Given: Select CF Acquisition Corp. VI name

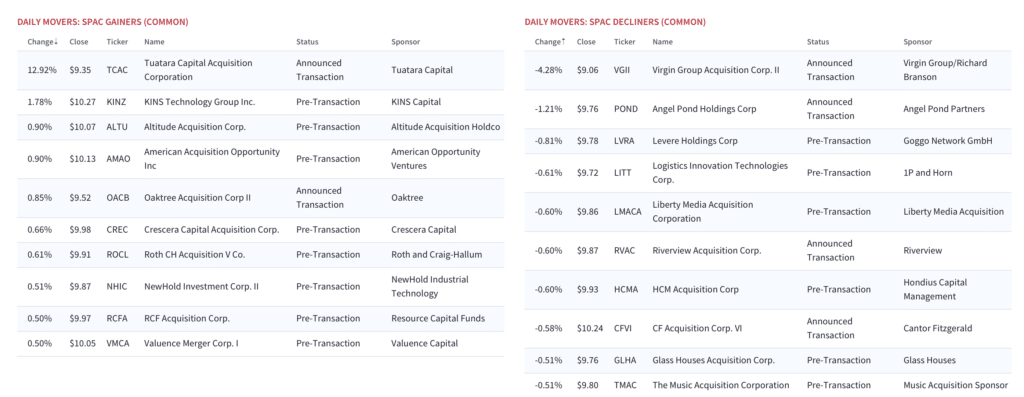Looking at the screenshot, I should click(699, 328).
